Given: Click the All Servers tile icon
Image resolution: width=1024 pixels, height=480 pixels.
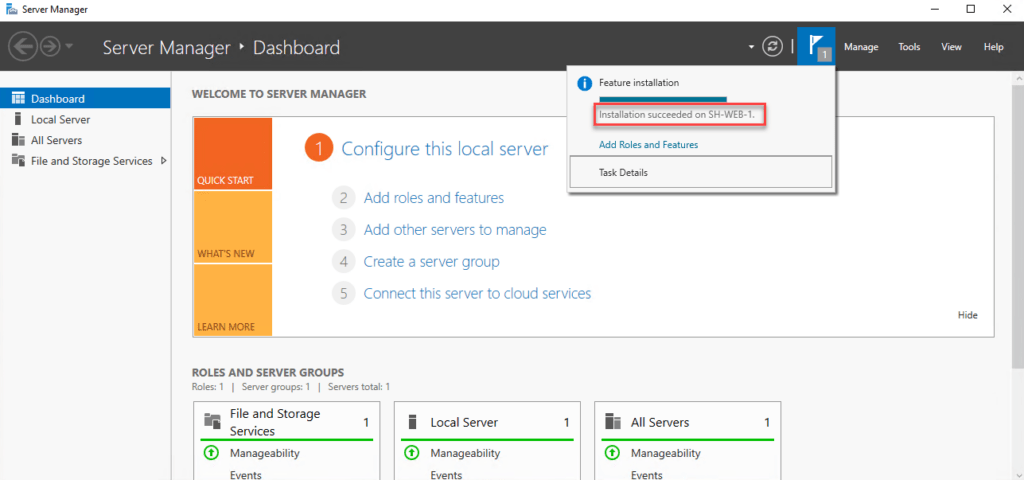Looking at the screenshot, I should (x=613, y=421).
